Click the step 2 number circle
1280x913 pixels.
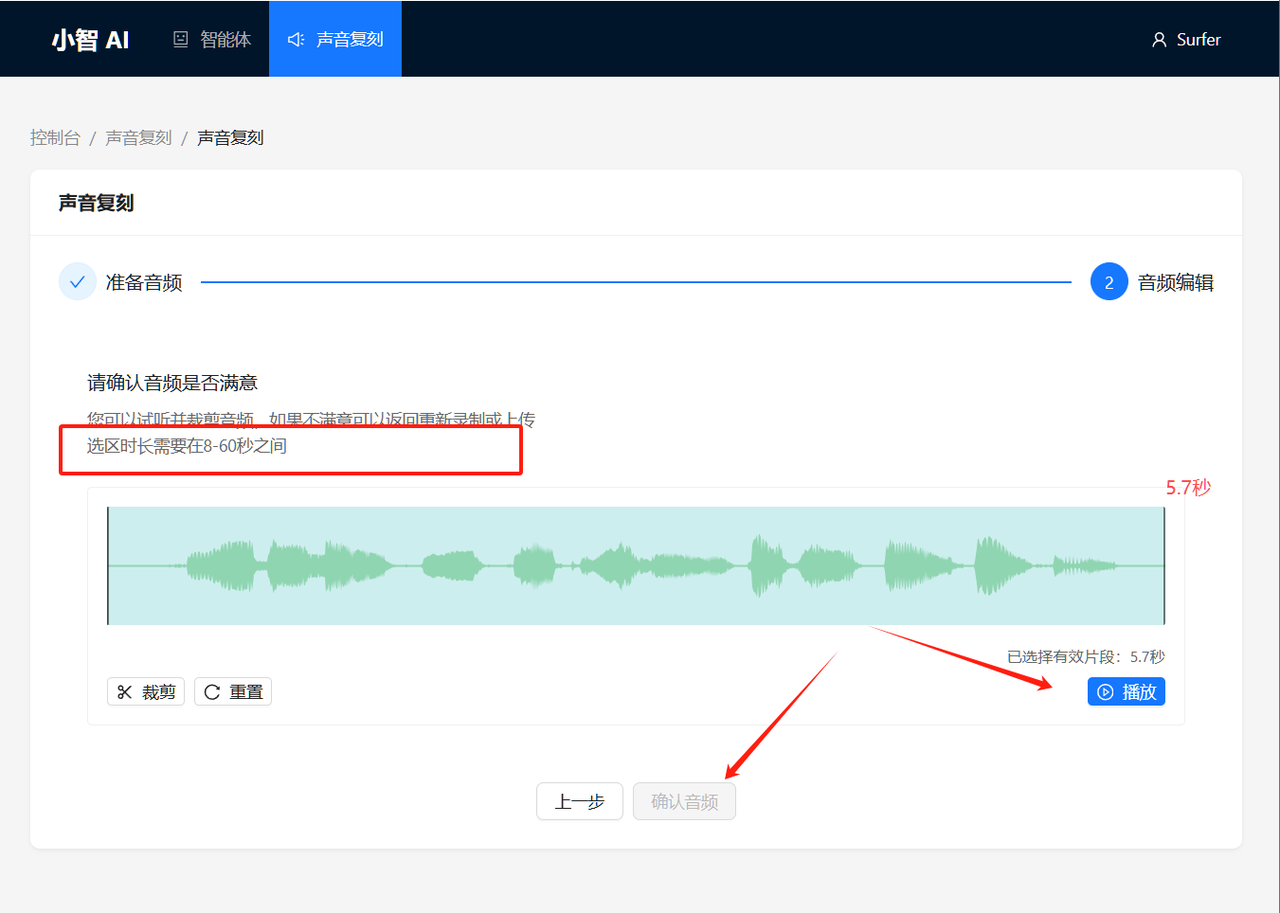1108,283
